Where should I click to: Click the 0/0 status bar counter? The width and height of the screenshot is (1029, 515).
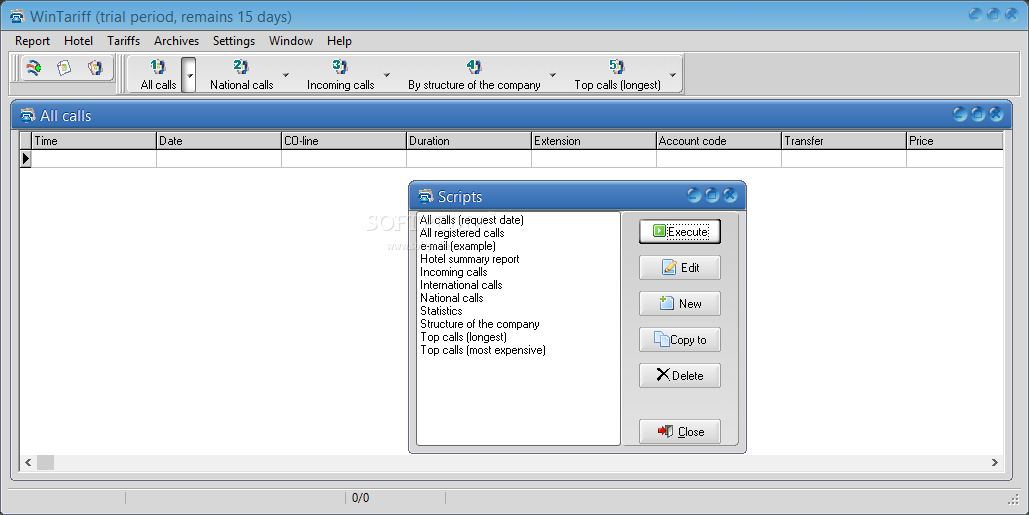pyautogui.click(x=360, y=498)
